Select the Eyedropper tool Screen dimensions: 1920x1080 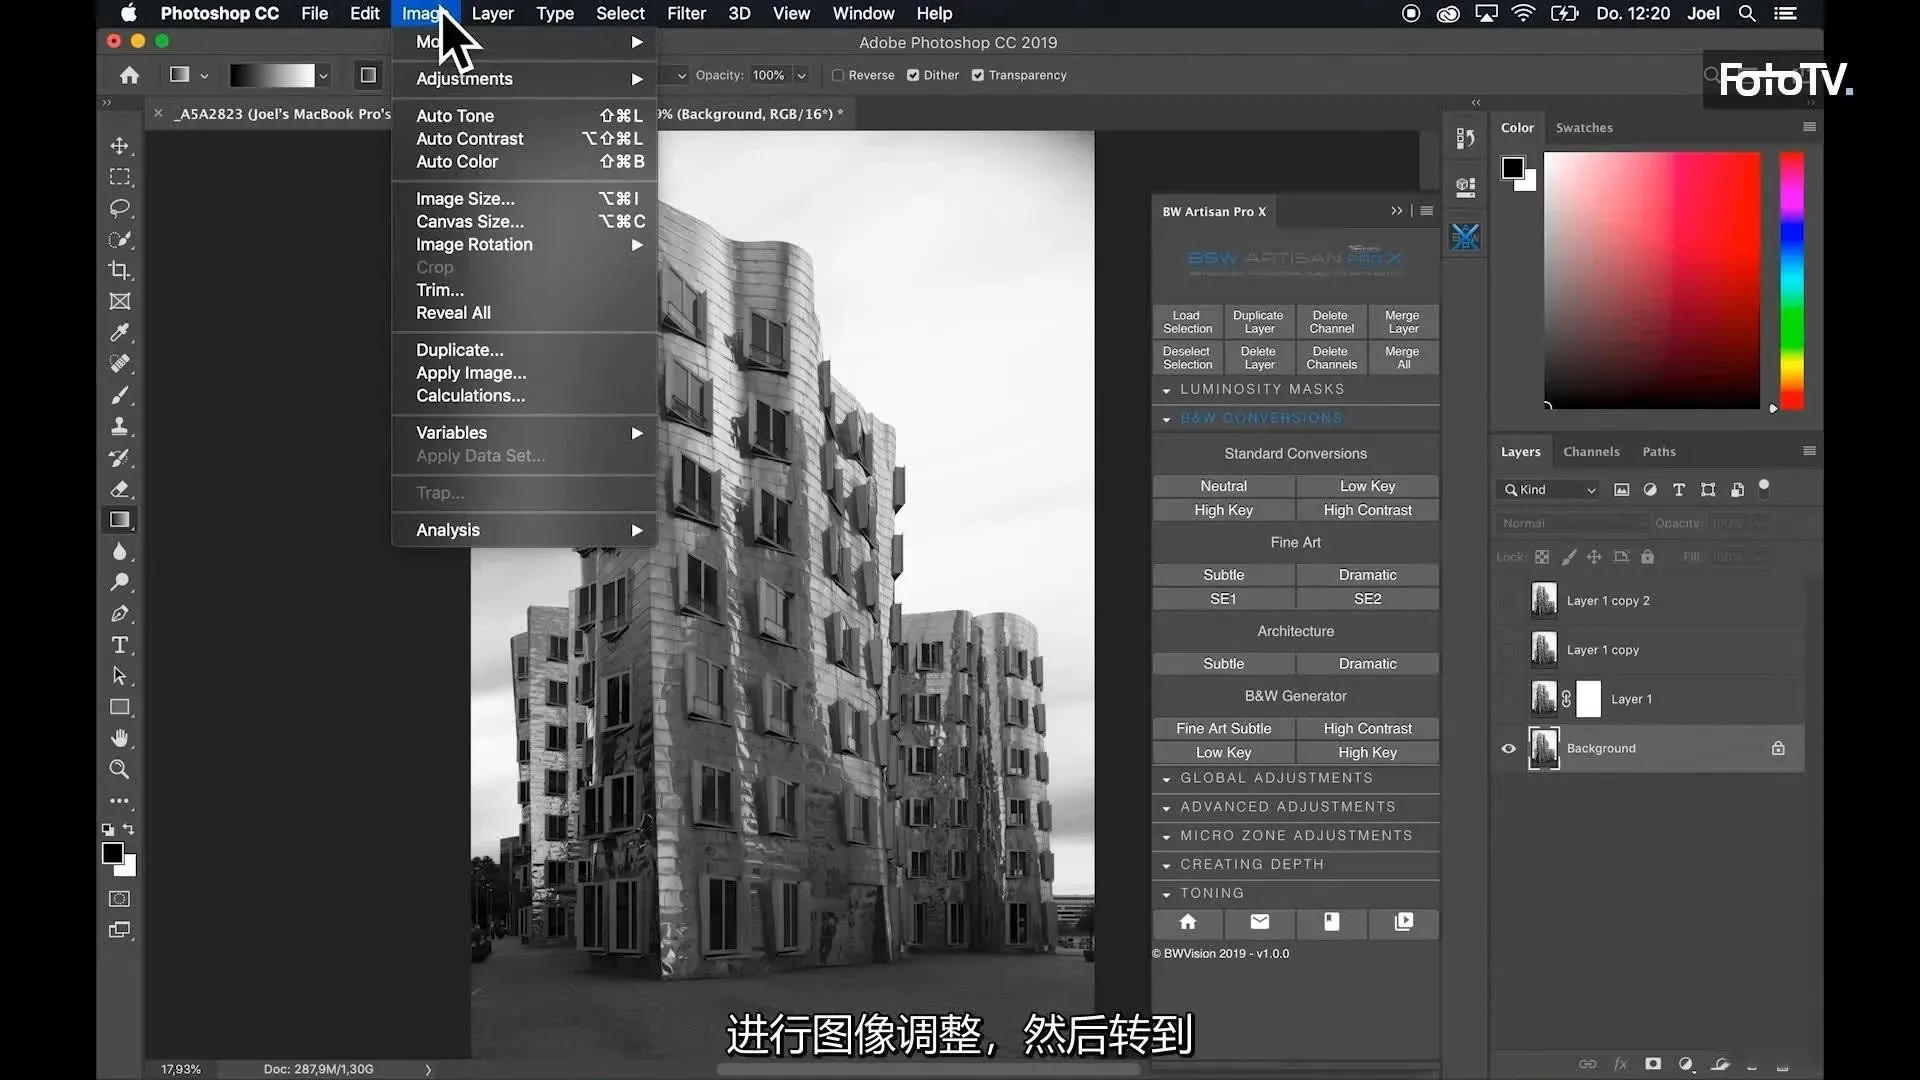[x=120, y=332]
